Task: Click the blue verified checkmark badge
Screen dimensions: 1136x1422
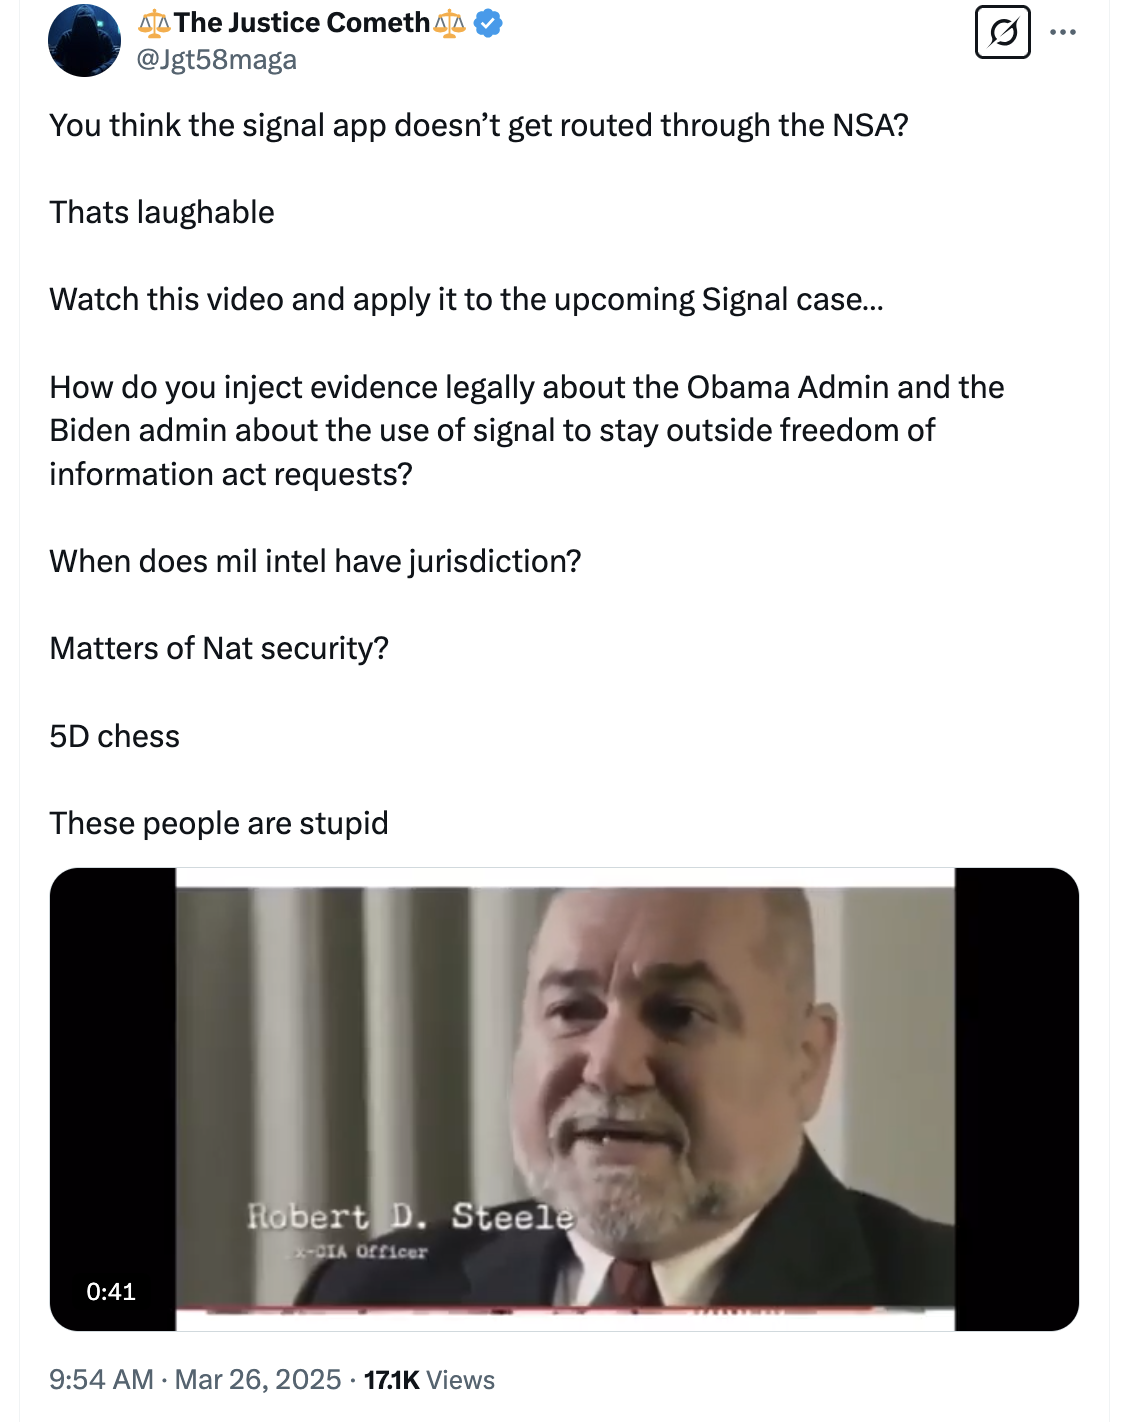Action: (487, 22)
